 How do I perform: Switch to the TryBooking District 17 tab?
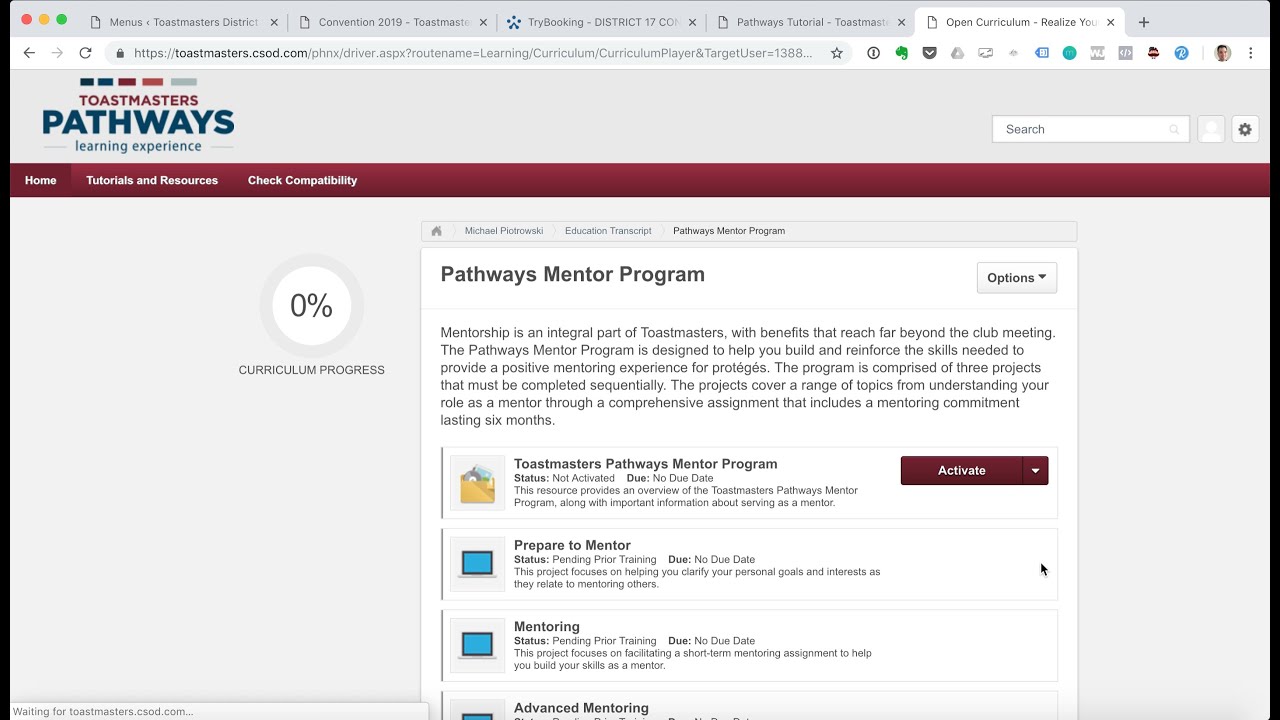[x=602, y=22]
